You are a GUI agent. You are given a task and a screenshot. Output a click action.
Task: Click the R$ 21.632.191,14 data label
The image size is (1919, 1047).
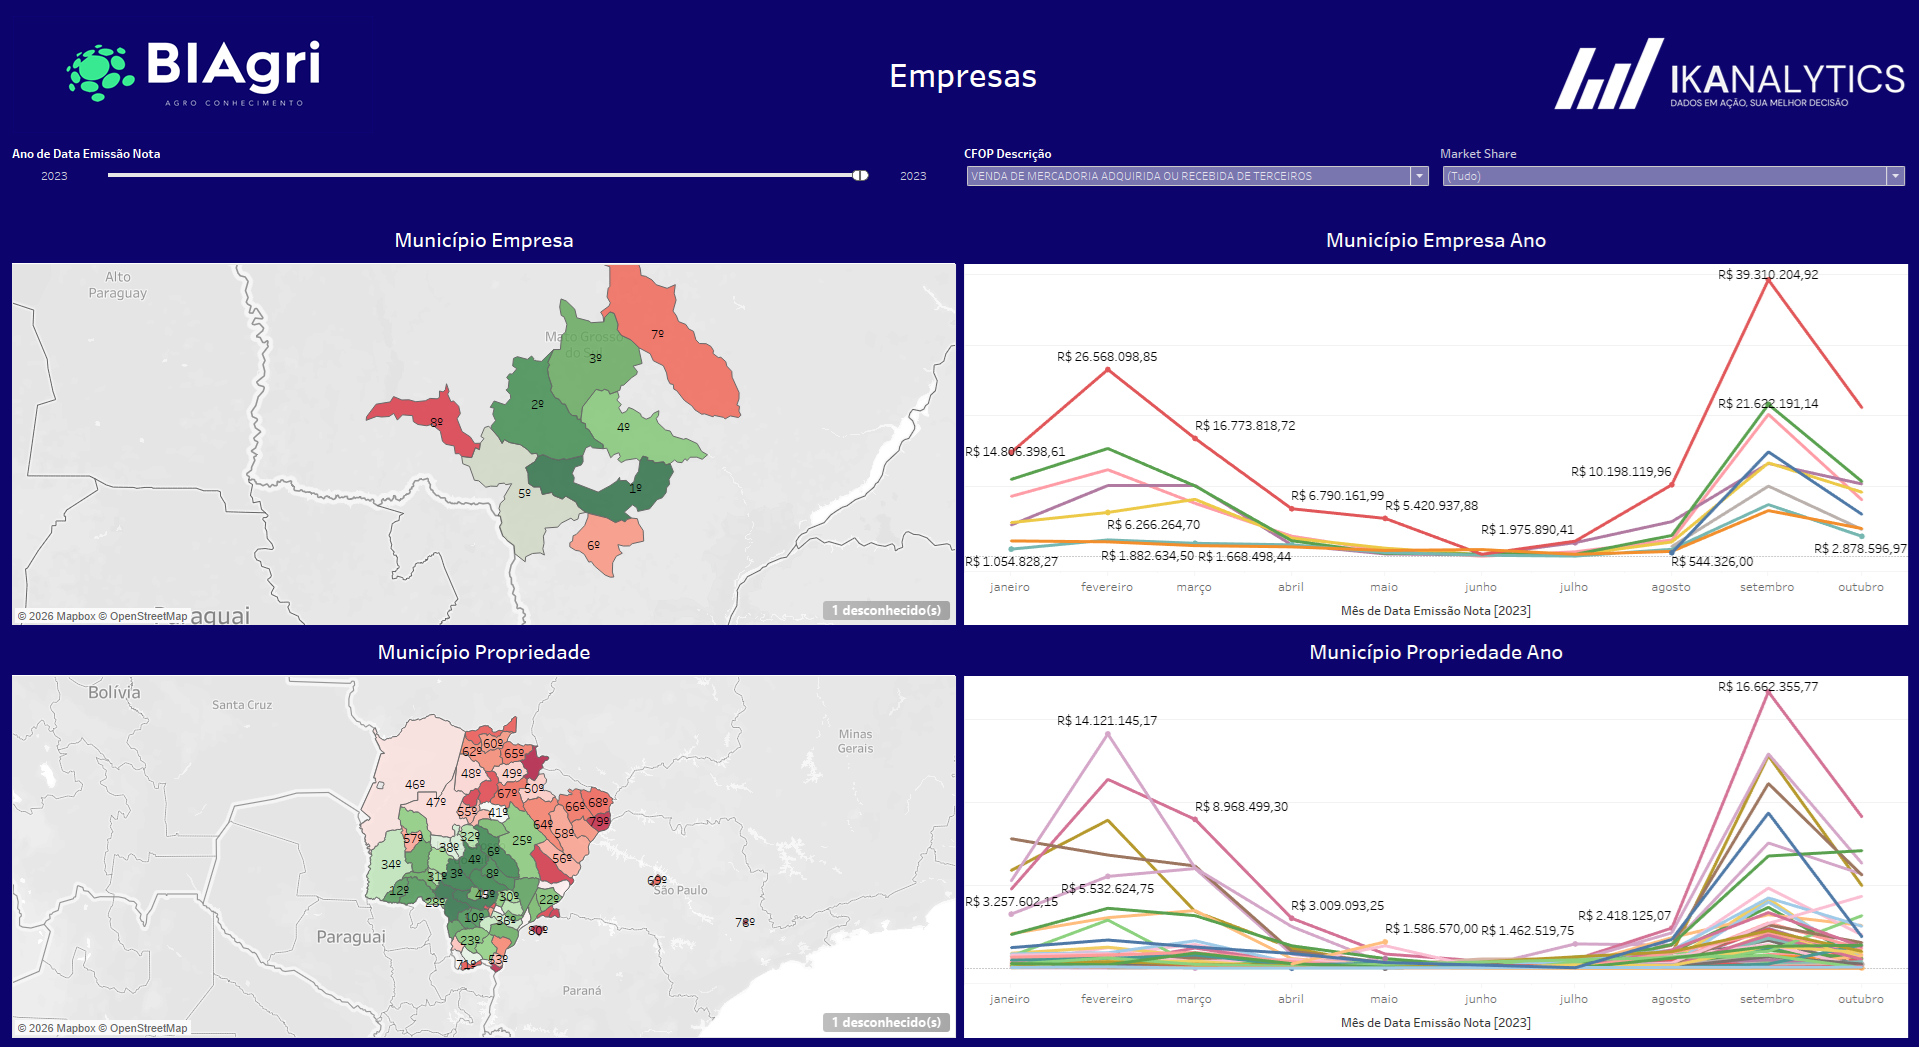point(1768,403)
